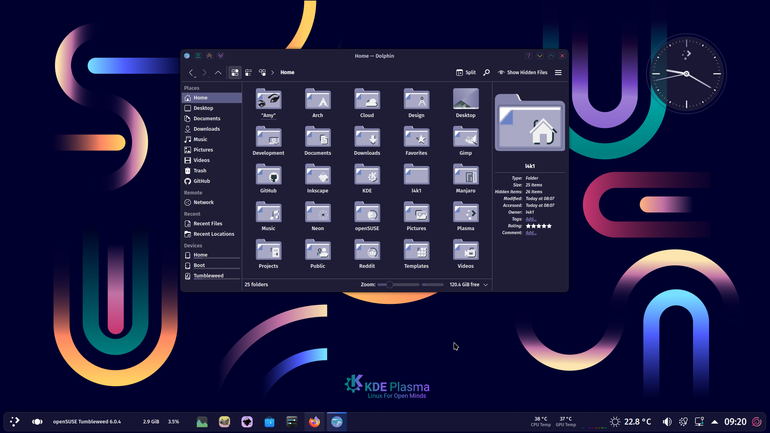
Task: Open the Dolphin hamburger menu
Action: [558, 73]
